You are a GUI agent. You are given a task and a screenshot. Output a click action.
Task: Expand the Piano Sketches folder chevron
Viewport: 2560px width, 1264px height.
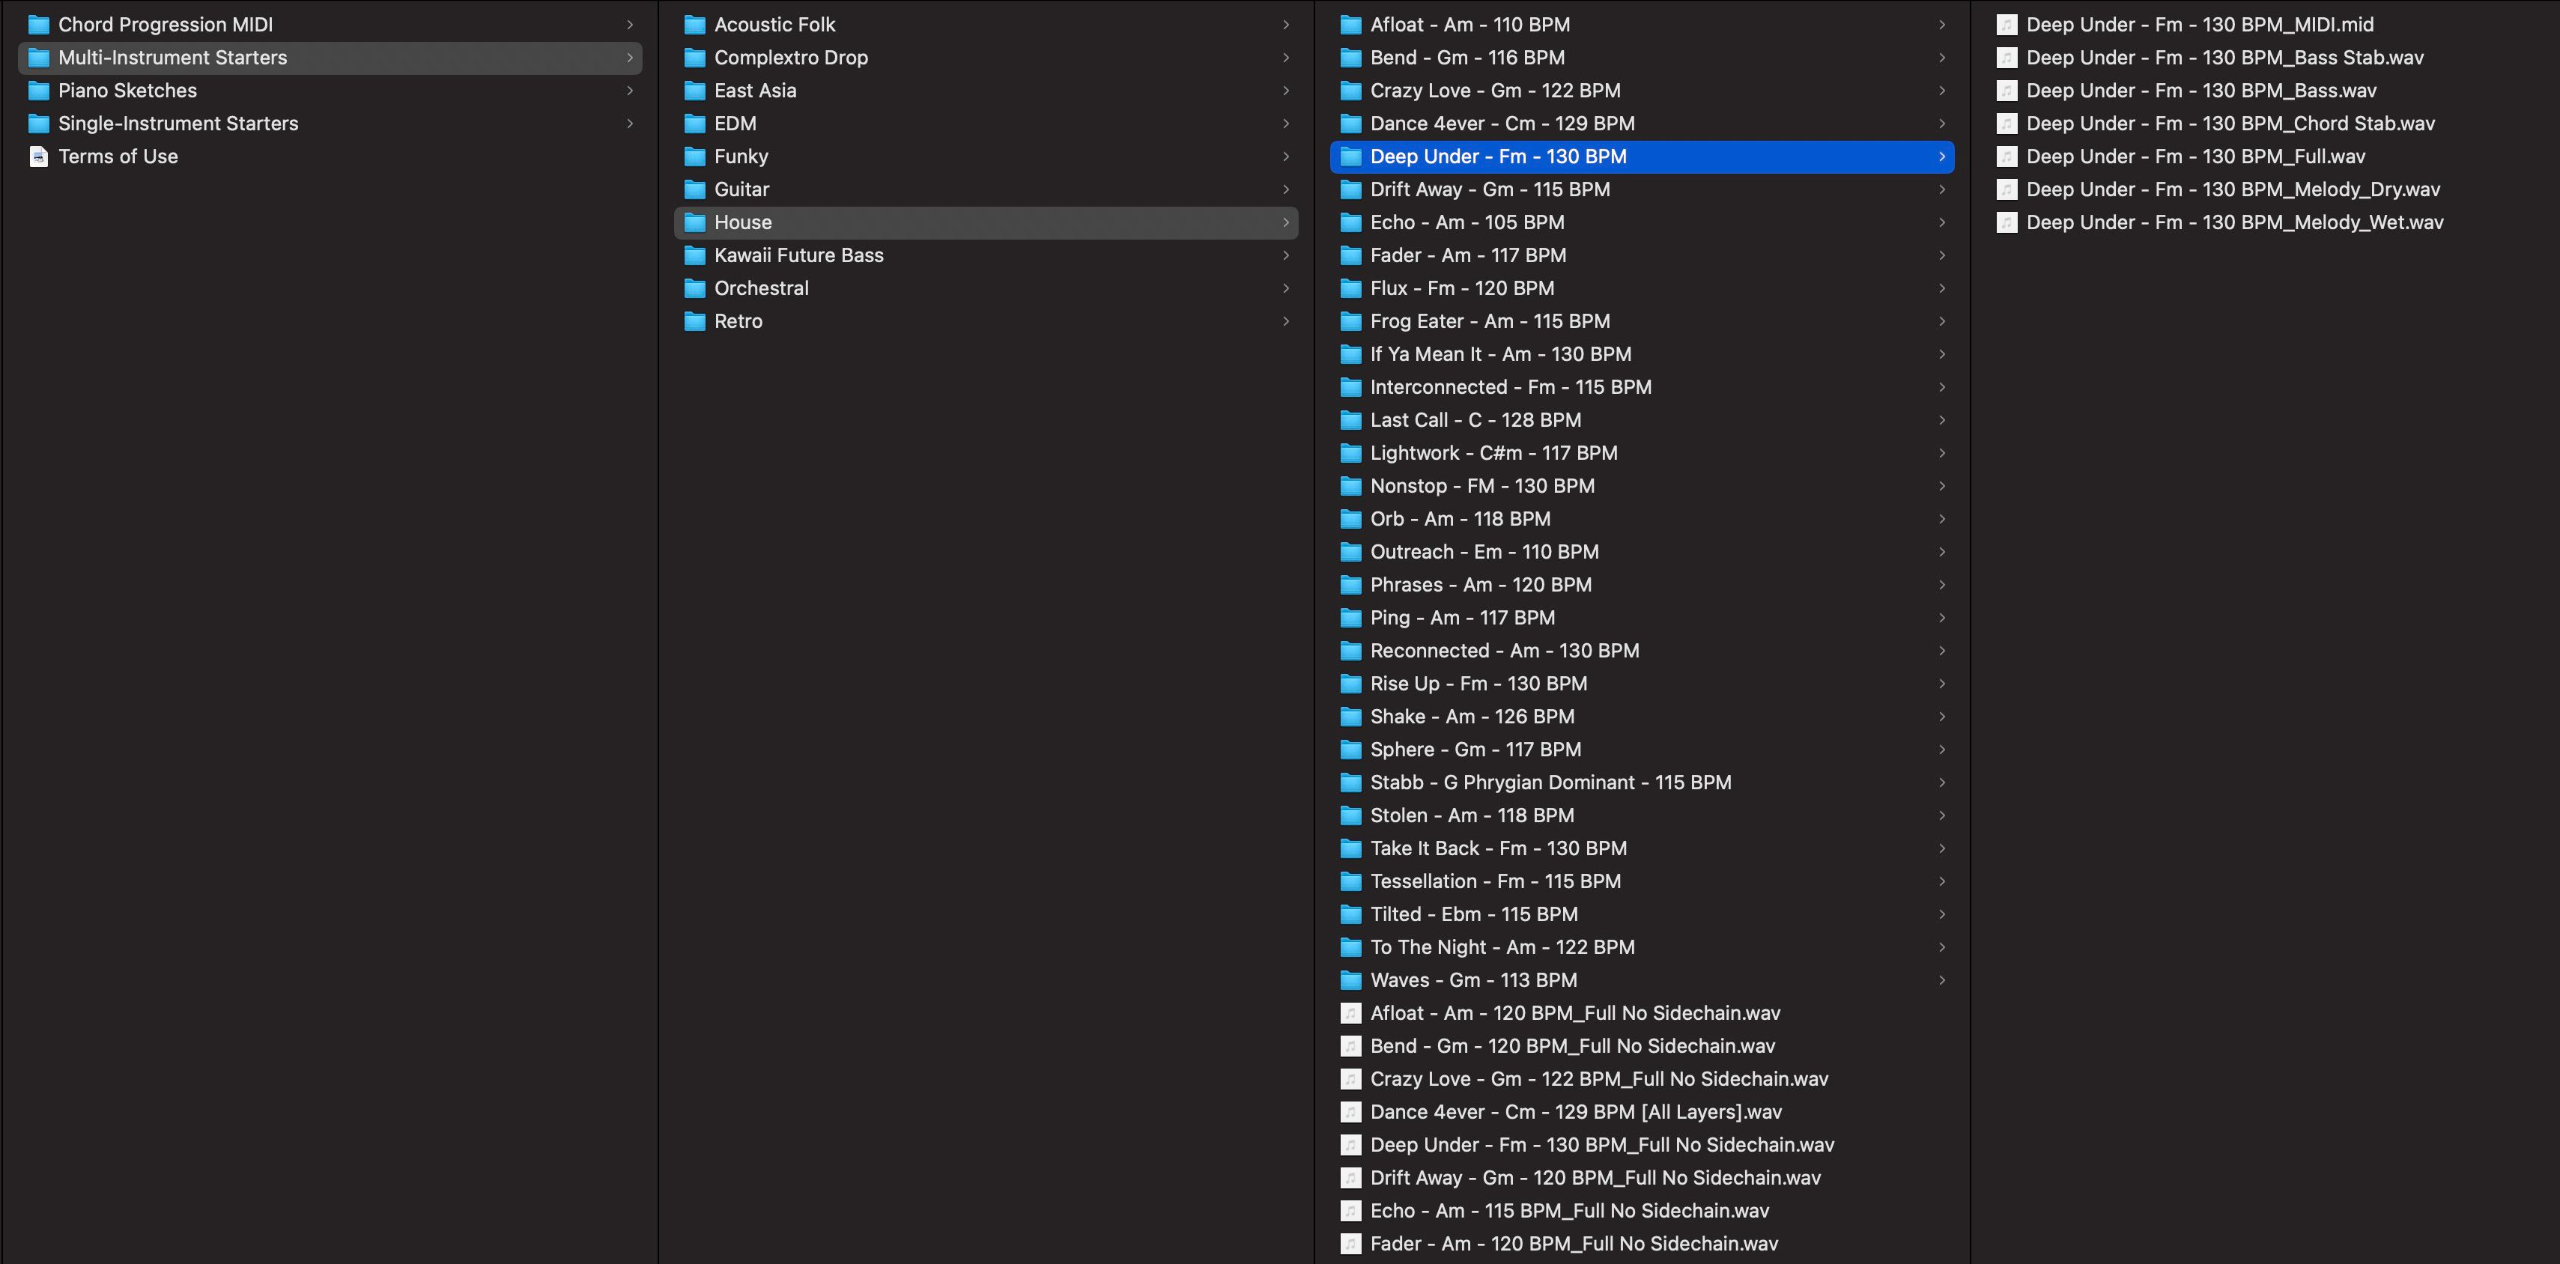pyautogui.click(x=630, y=91)
